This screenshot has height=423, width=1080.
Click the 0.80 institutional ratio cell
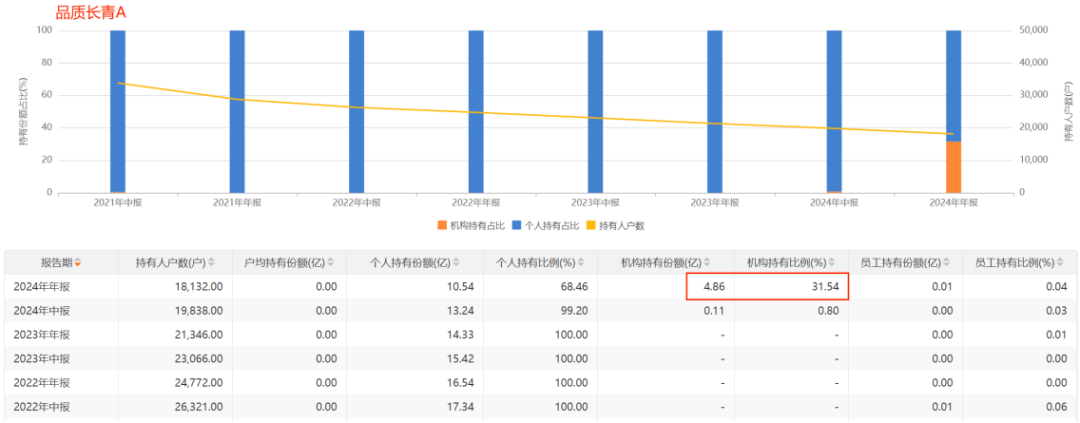pyautogui.click(x=830, y=310)
